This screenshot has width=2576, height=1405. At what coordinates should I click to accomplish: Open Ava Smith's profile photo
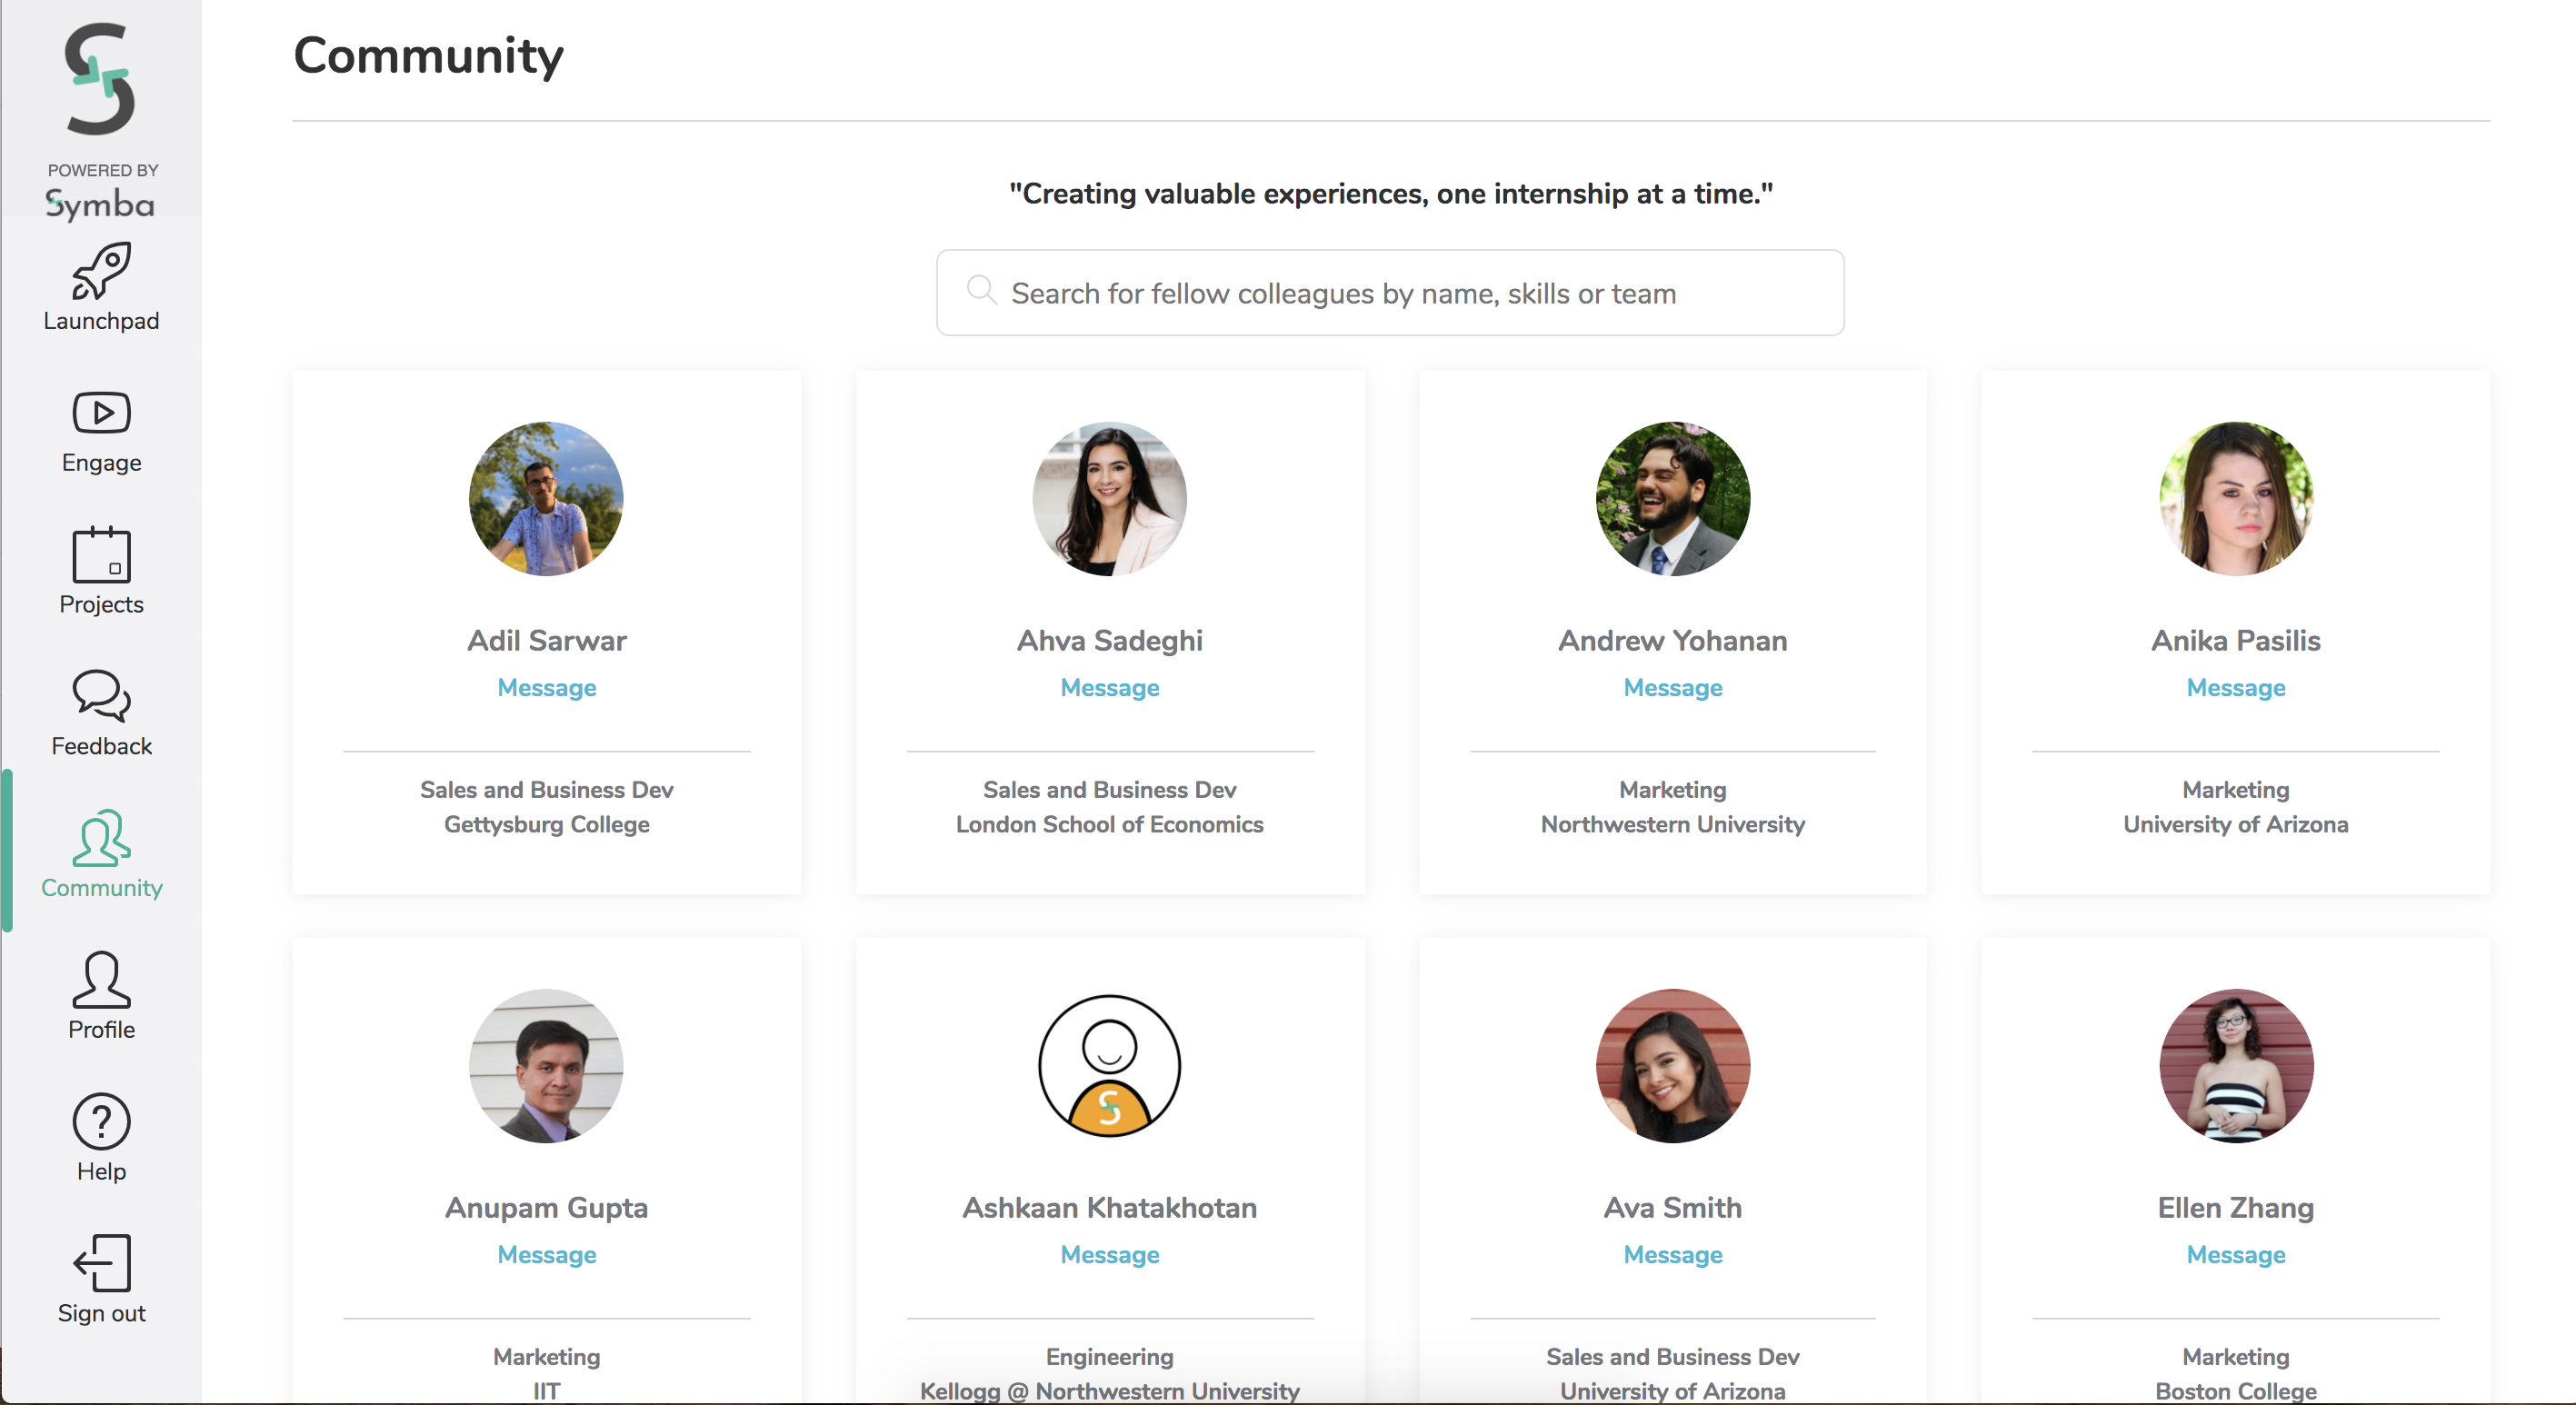1672,1066
